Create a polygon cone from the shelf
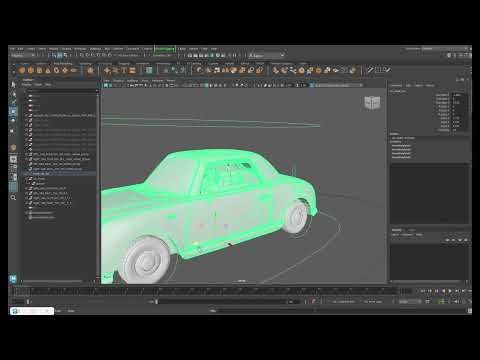Viewport: 480px width, 360px height. pos(48,70)
